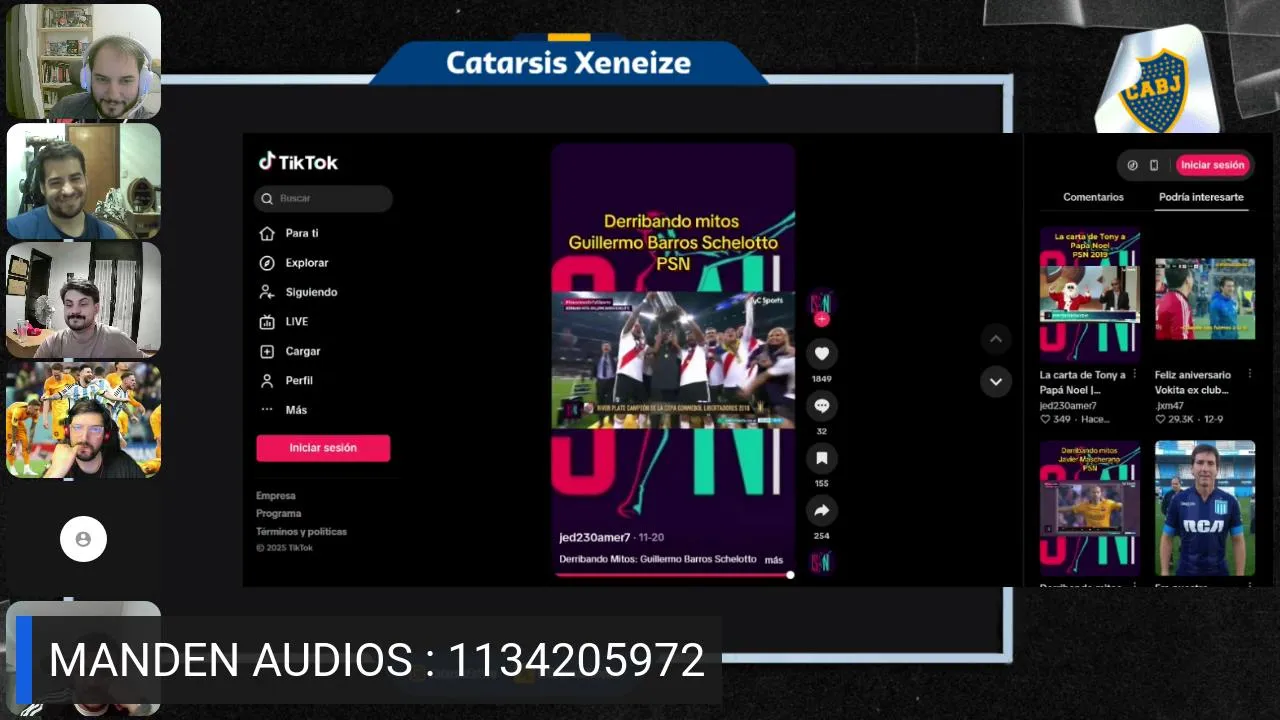Viewport: 1280px width, 720px height.
Task: Open options dots for Feliz aniversario video
Action: click(x=1250, y=375)
